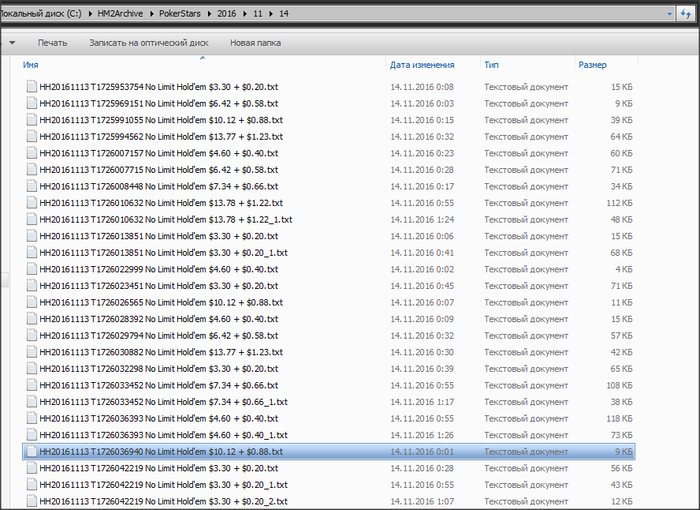
Task: Click file icon of T1726010632 $13.78 + $1.22_1.txt
Action: pos(31,219)
